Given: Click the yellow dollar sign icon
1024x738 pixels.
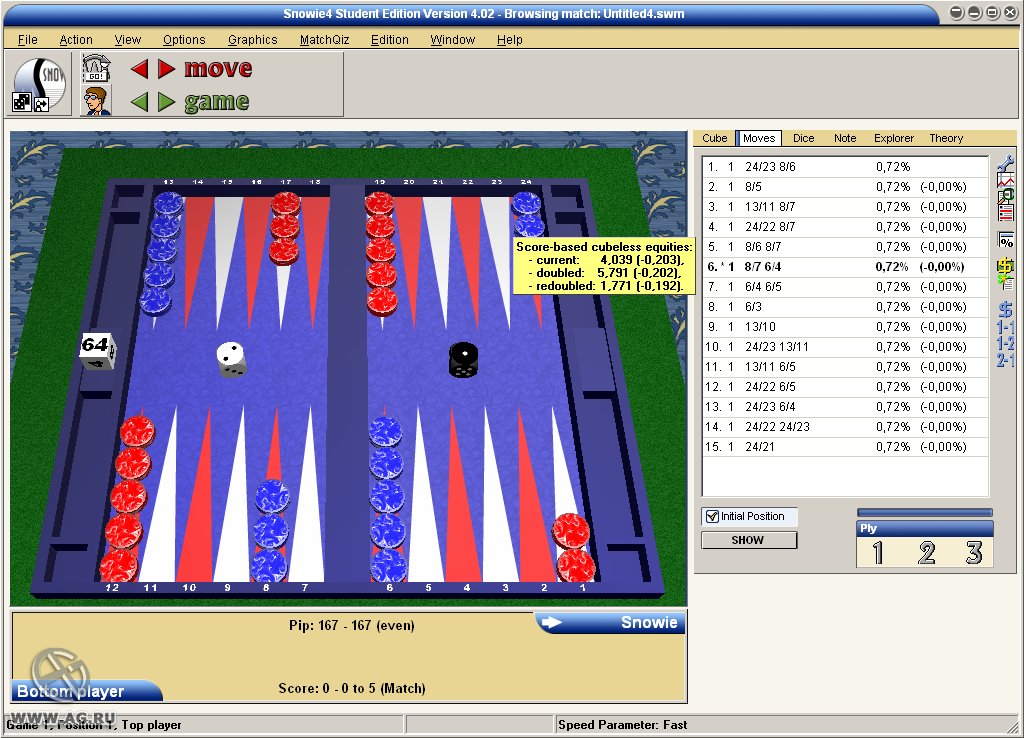Looking at the screenshot, I should tap(1006, 266).
